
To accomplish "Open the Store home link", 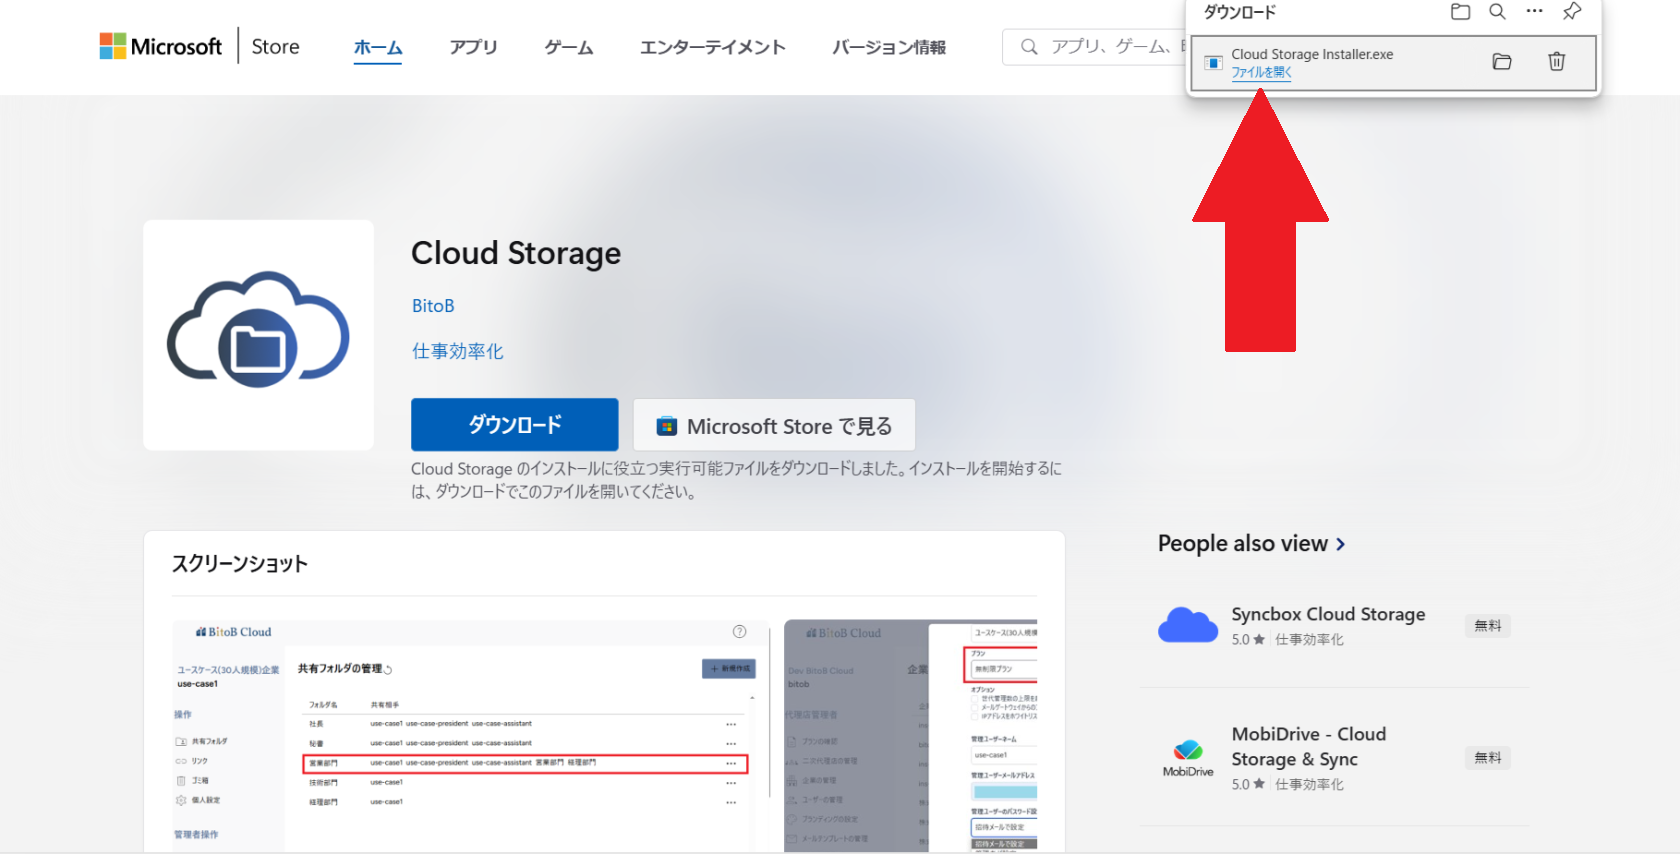I will click(x=275, y=47).
